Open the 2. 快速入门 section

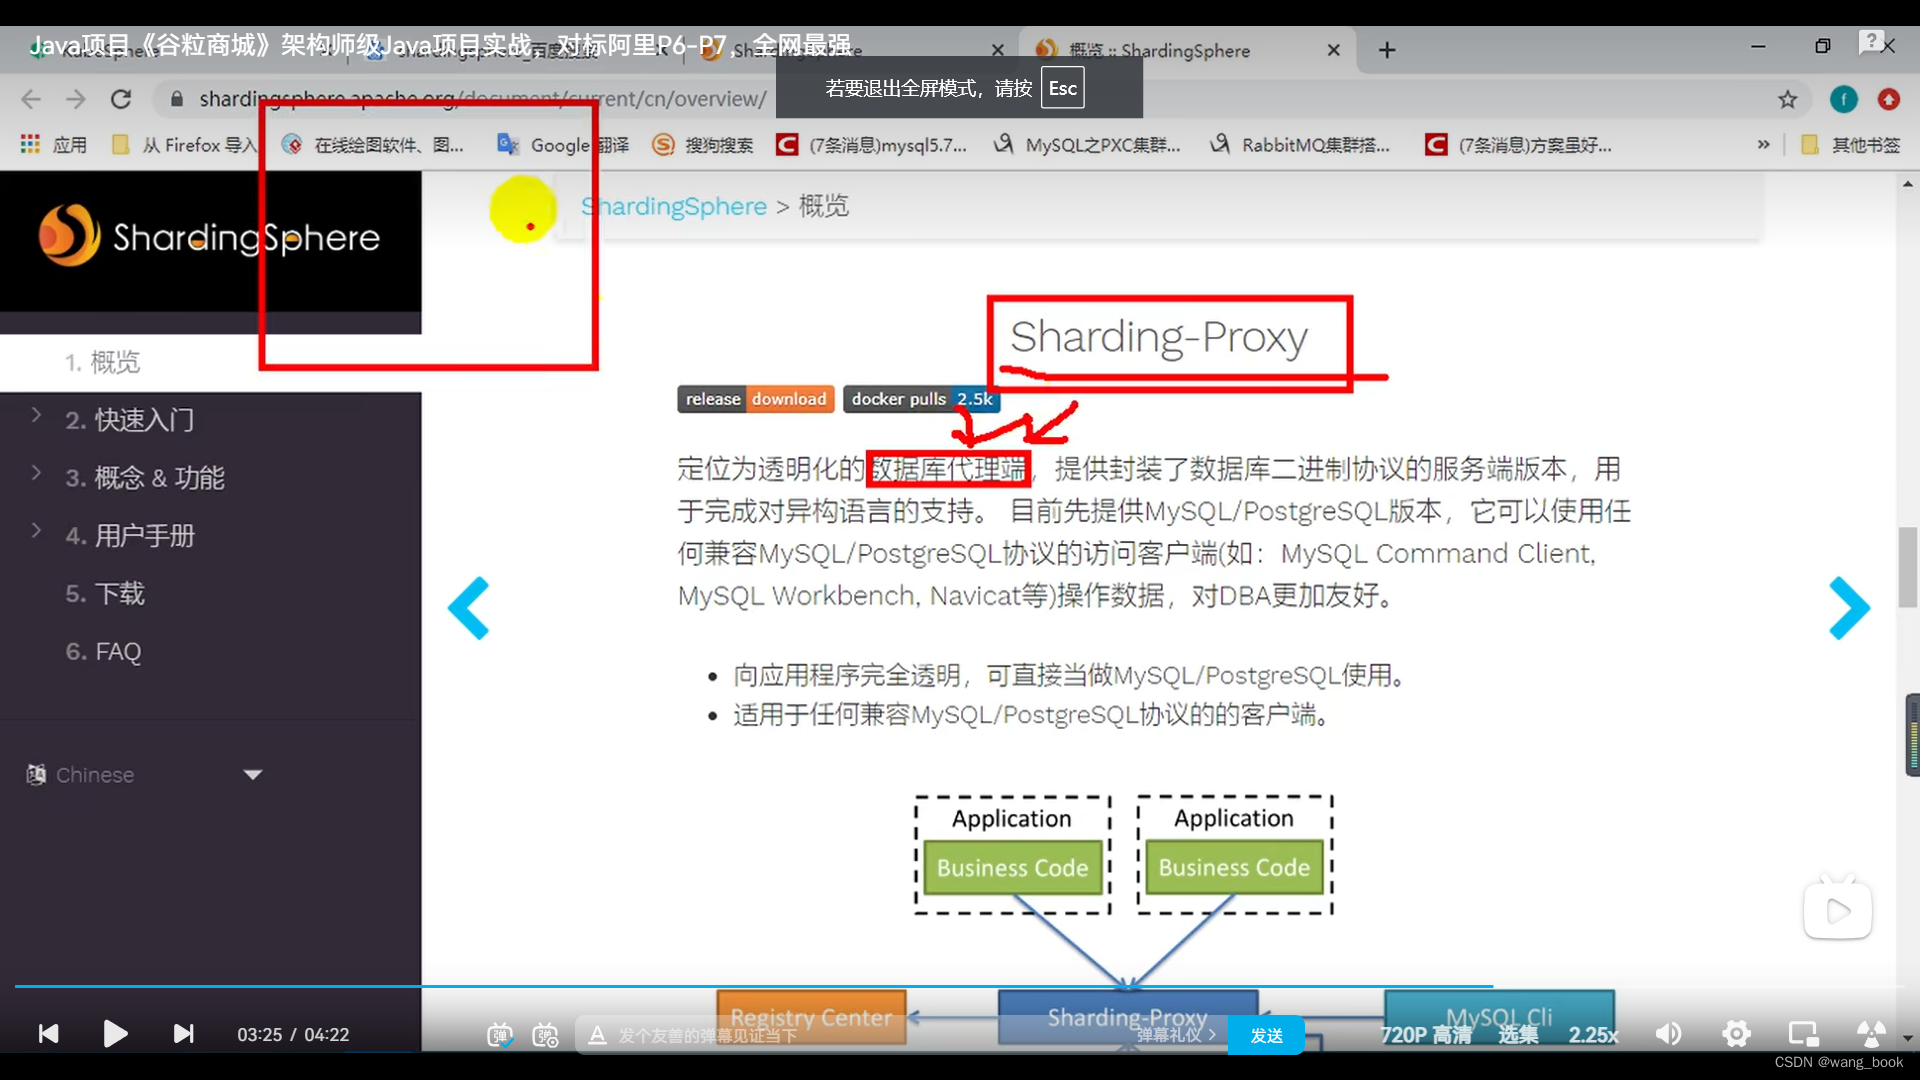(130, 420)
